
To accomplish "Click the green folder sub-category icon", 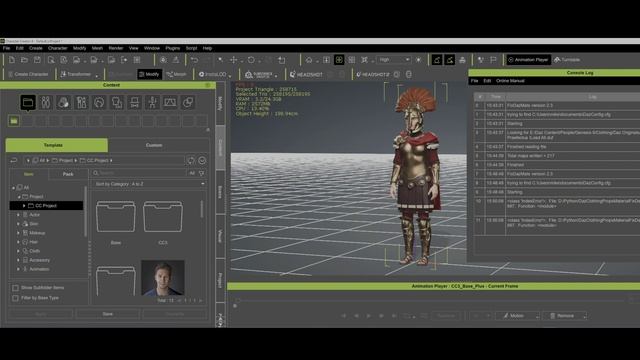I will (x=14, y=121).
